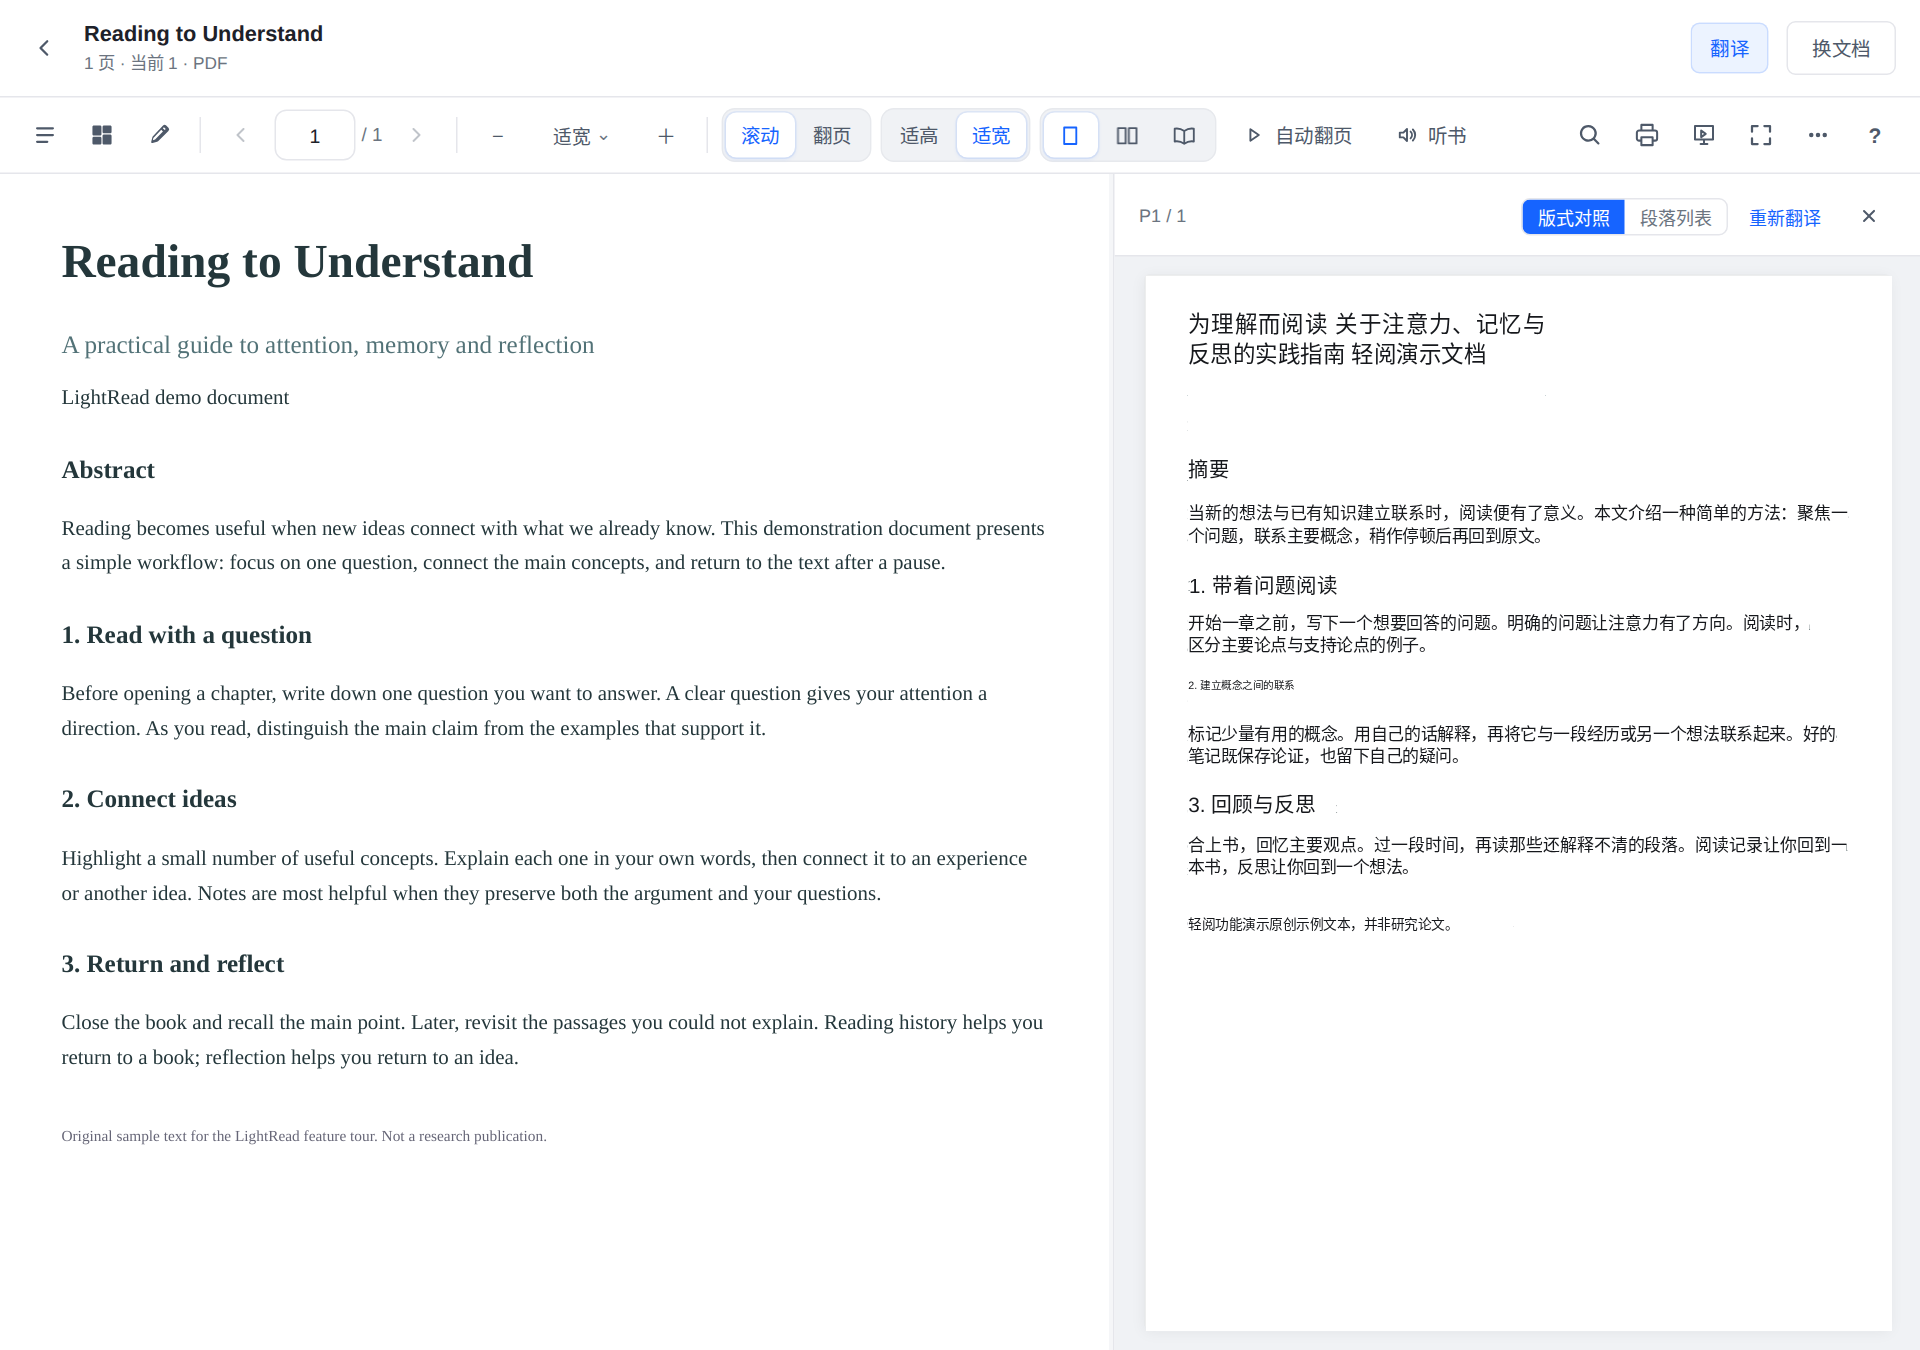Go to next page chevron
Image resolution: width=1920 pixels, height=1350 pixels.
point(417,135)
